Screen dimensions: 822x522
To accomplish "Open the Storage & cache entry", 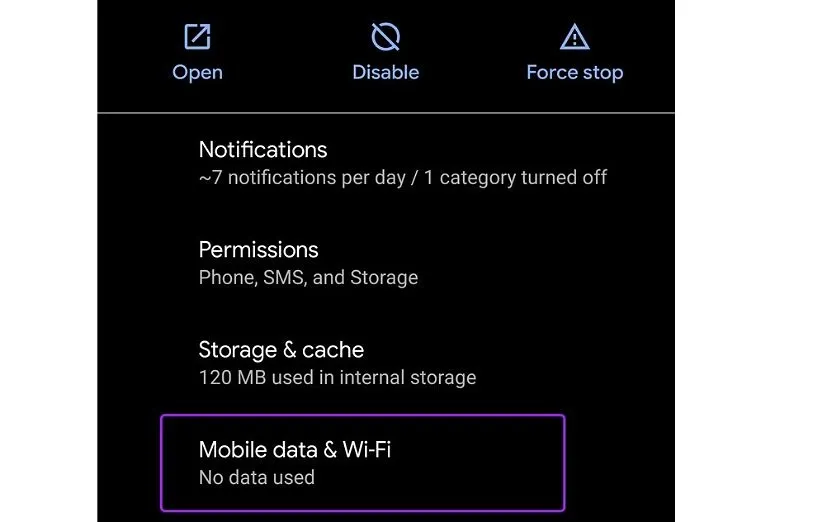I will point(281,350).
